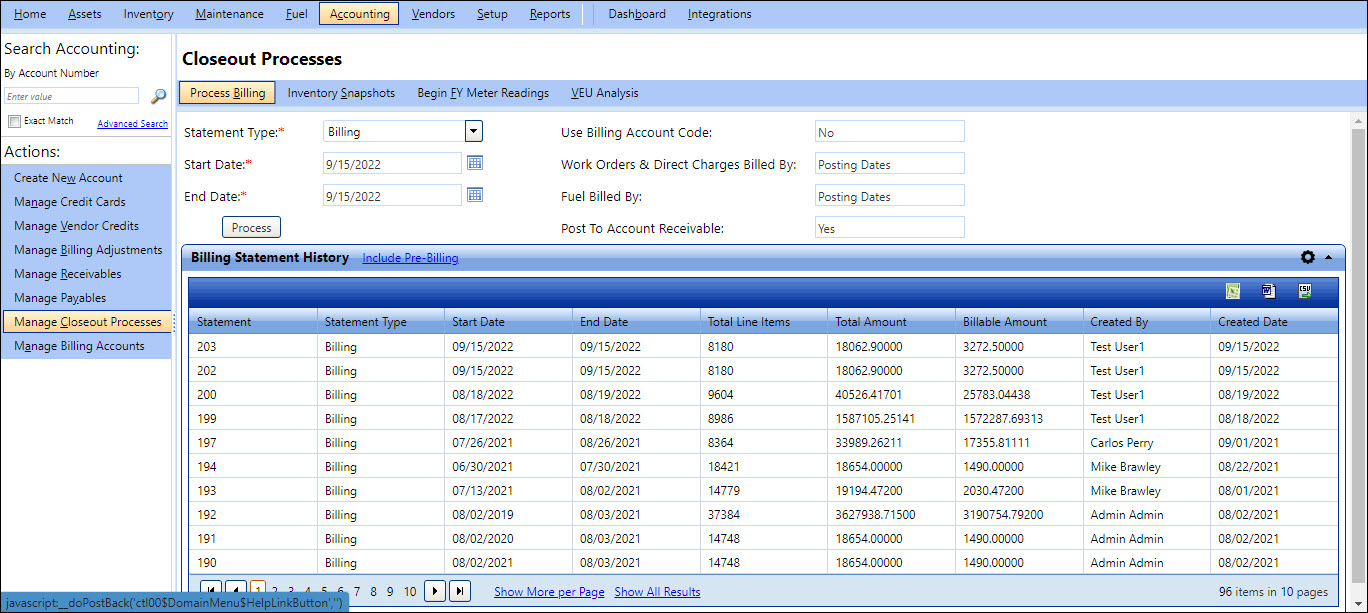This screenshot has height=613, width=1368.
Task: Click the account number search field
Action: coord(71,96)
